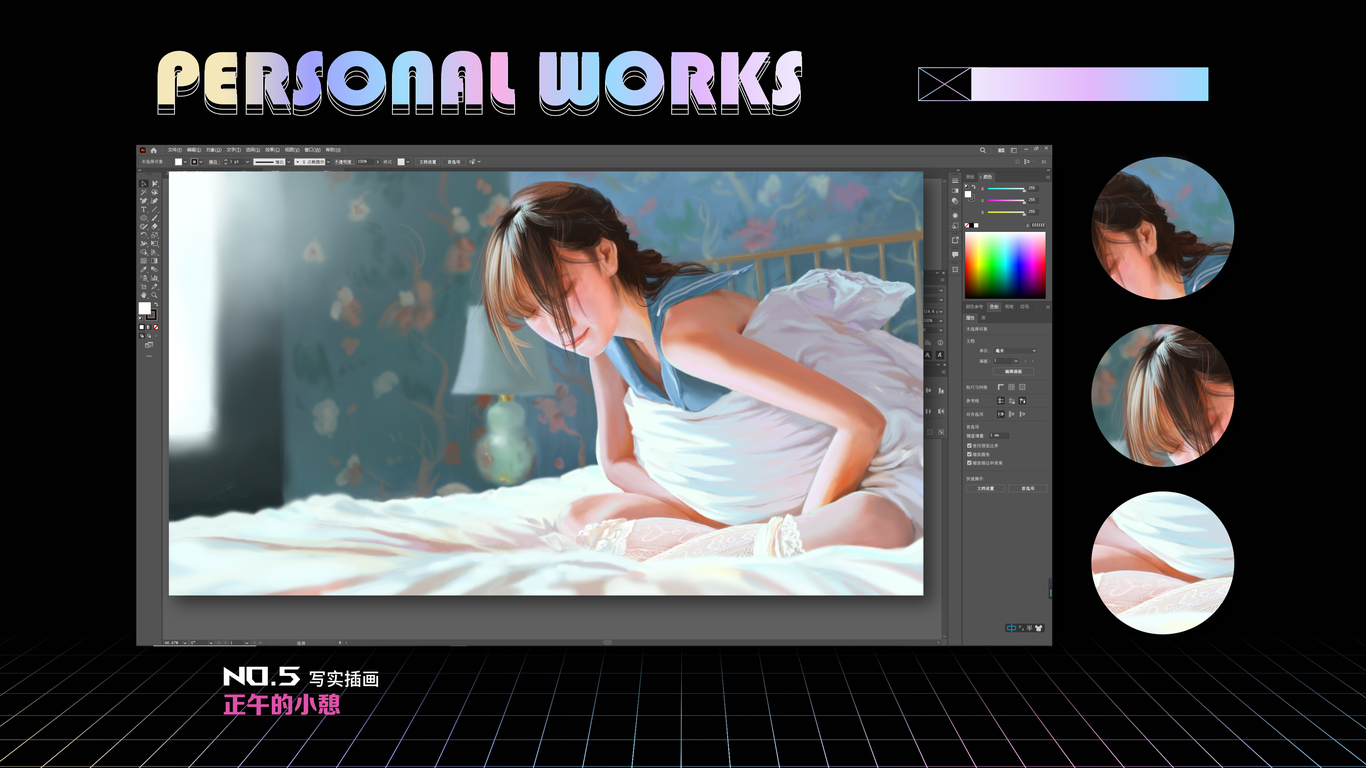This screenshot has width=1366, height=768.
Task: Open the Comments speech-bubble panel icon
Action: coord(955,254)
